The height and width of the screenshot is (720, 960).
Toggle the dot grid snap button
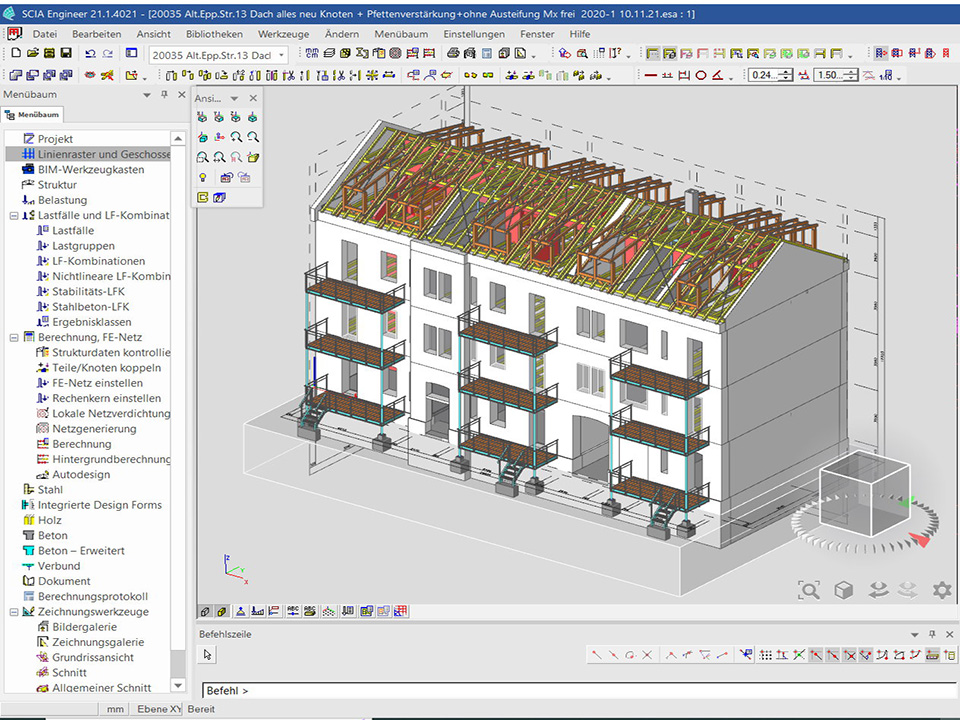point(765,655)
